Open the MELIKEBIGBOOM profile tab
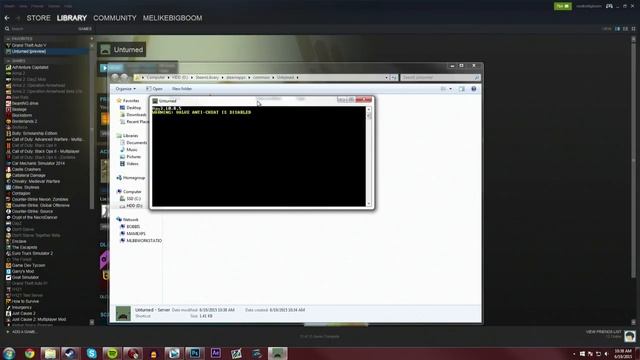 172,18
